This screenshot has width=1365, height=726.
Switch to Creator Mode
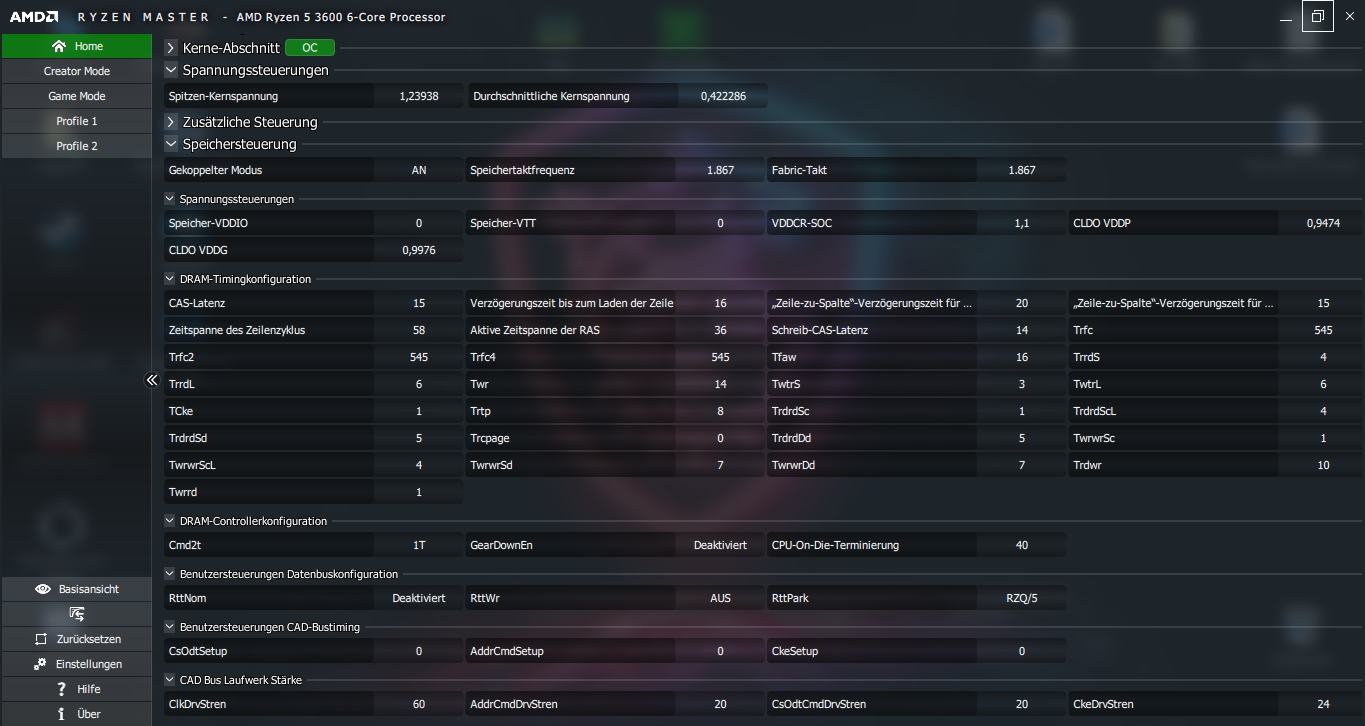pyautogui.click(x=77, y=71)
